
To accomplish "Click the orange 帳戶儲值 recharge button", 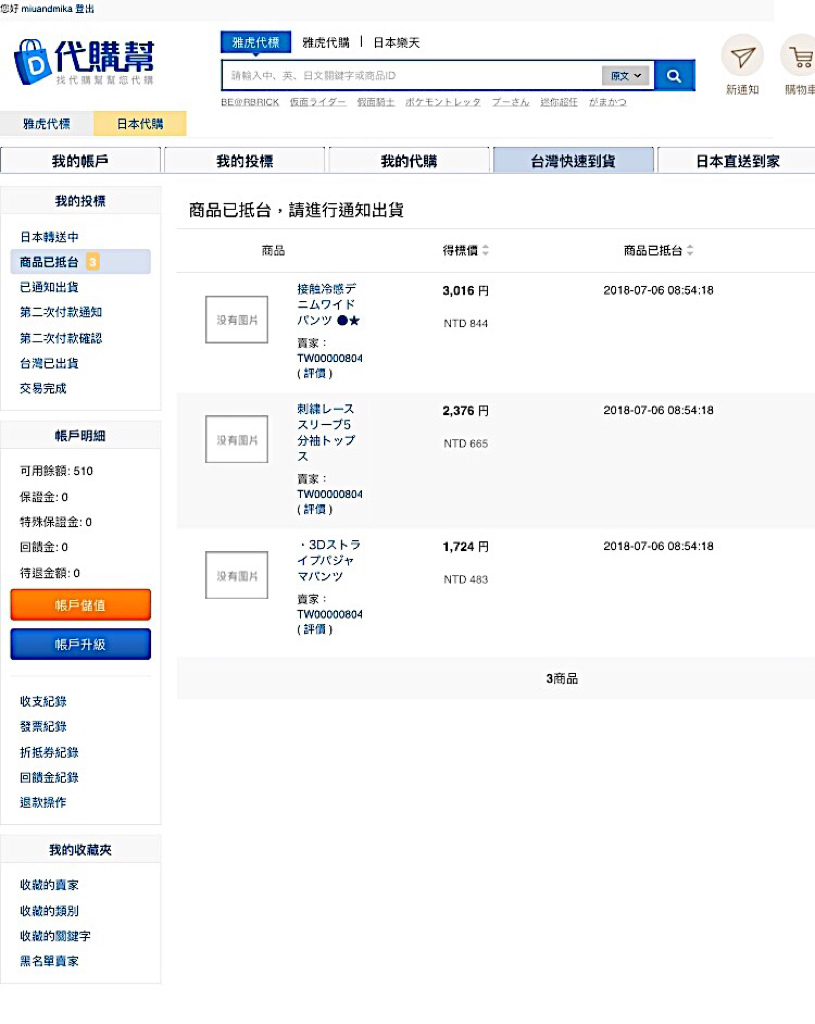I will [x=80, y=604].
